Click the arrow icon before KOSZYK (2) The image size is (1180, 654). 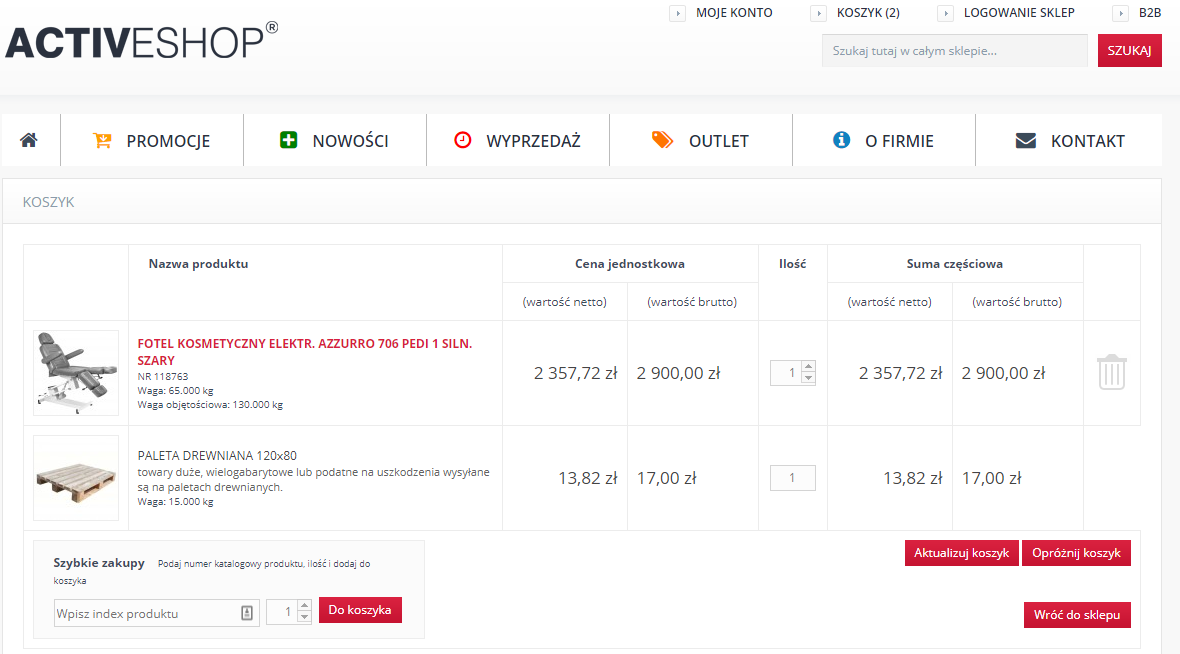click(x=818, y=13)
